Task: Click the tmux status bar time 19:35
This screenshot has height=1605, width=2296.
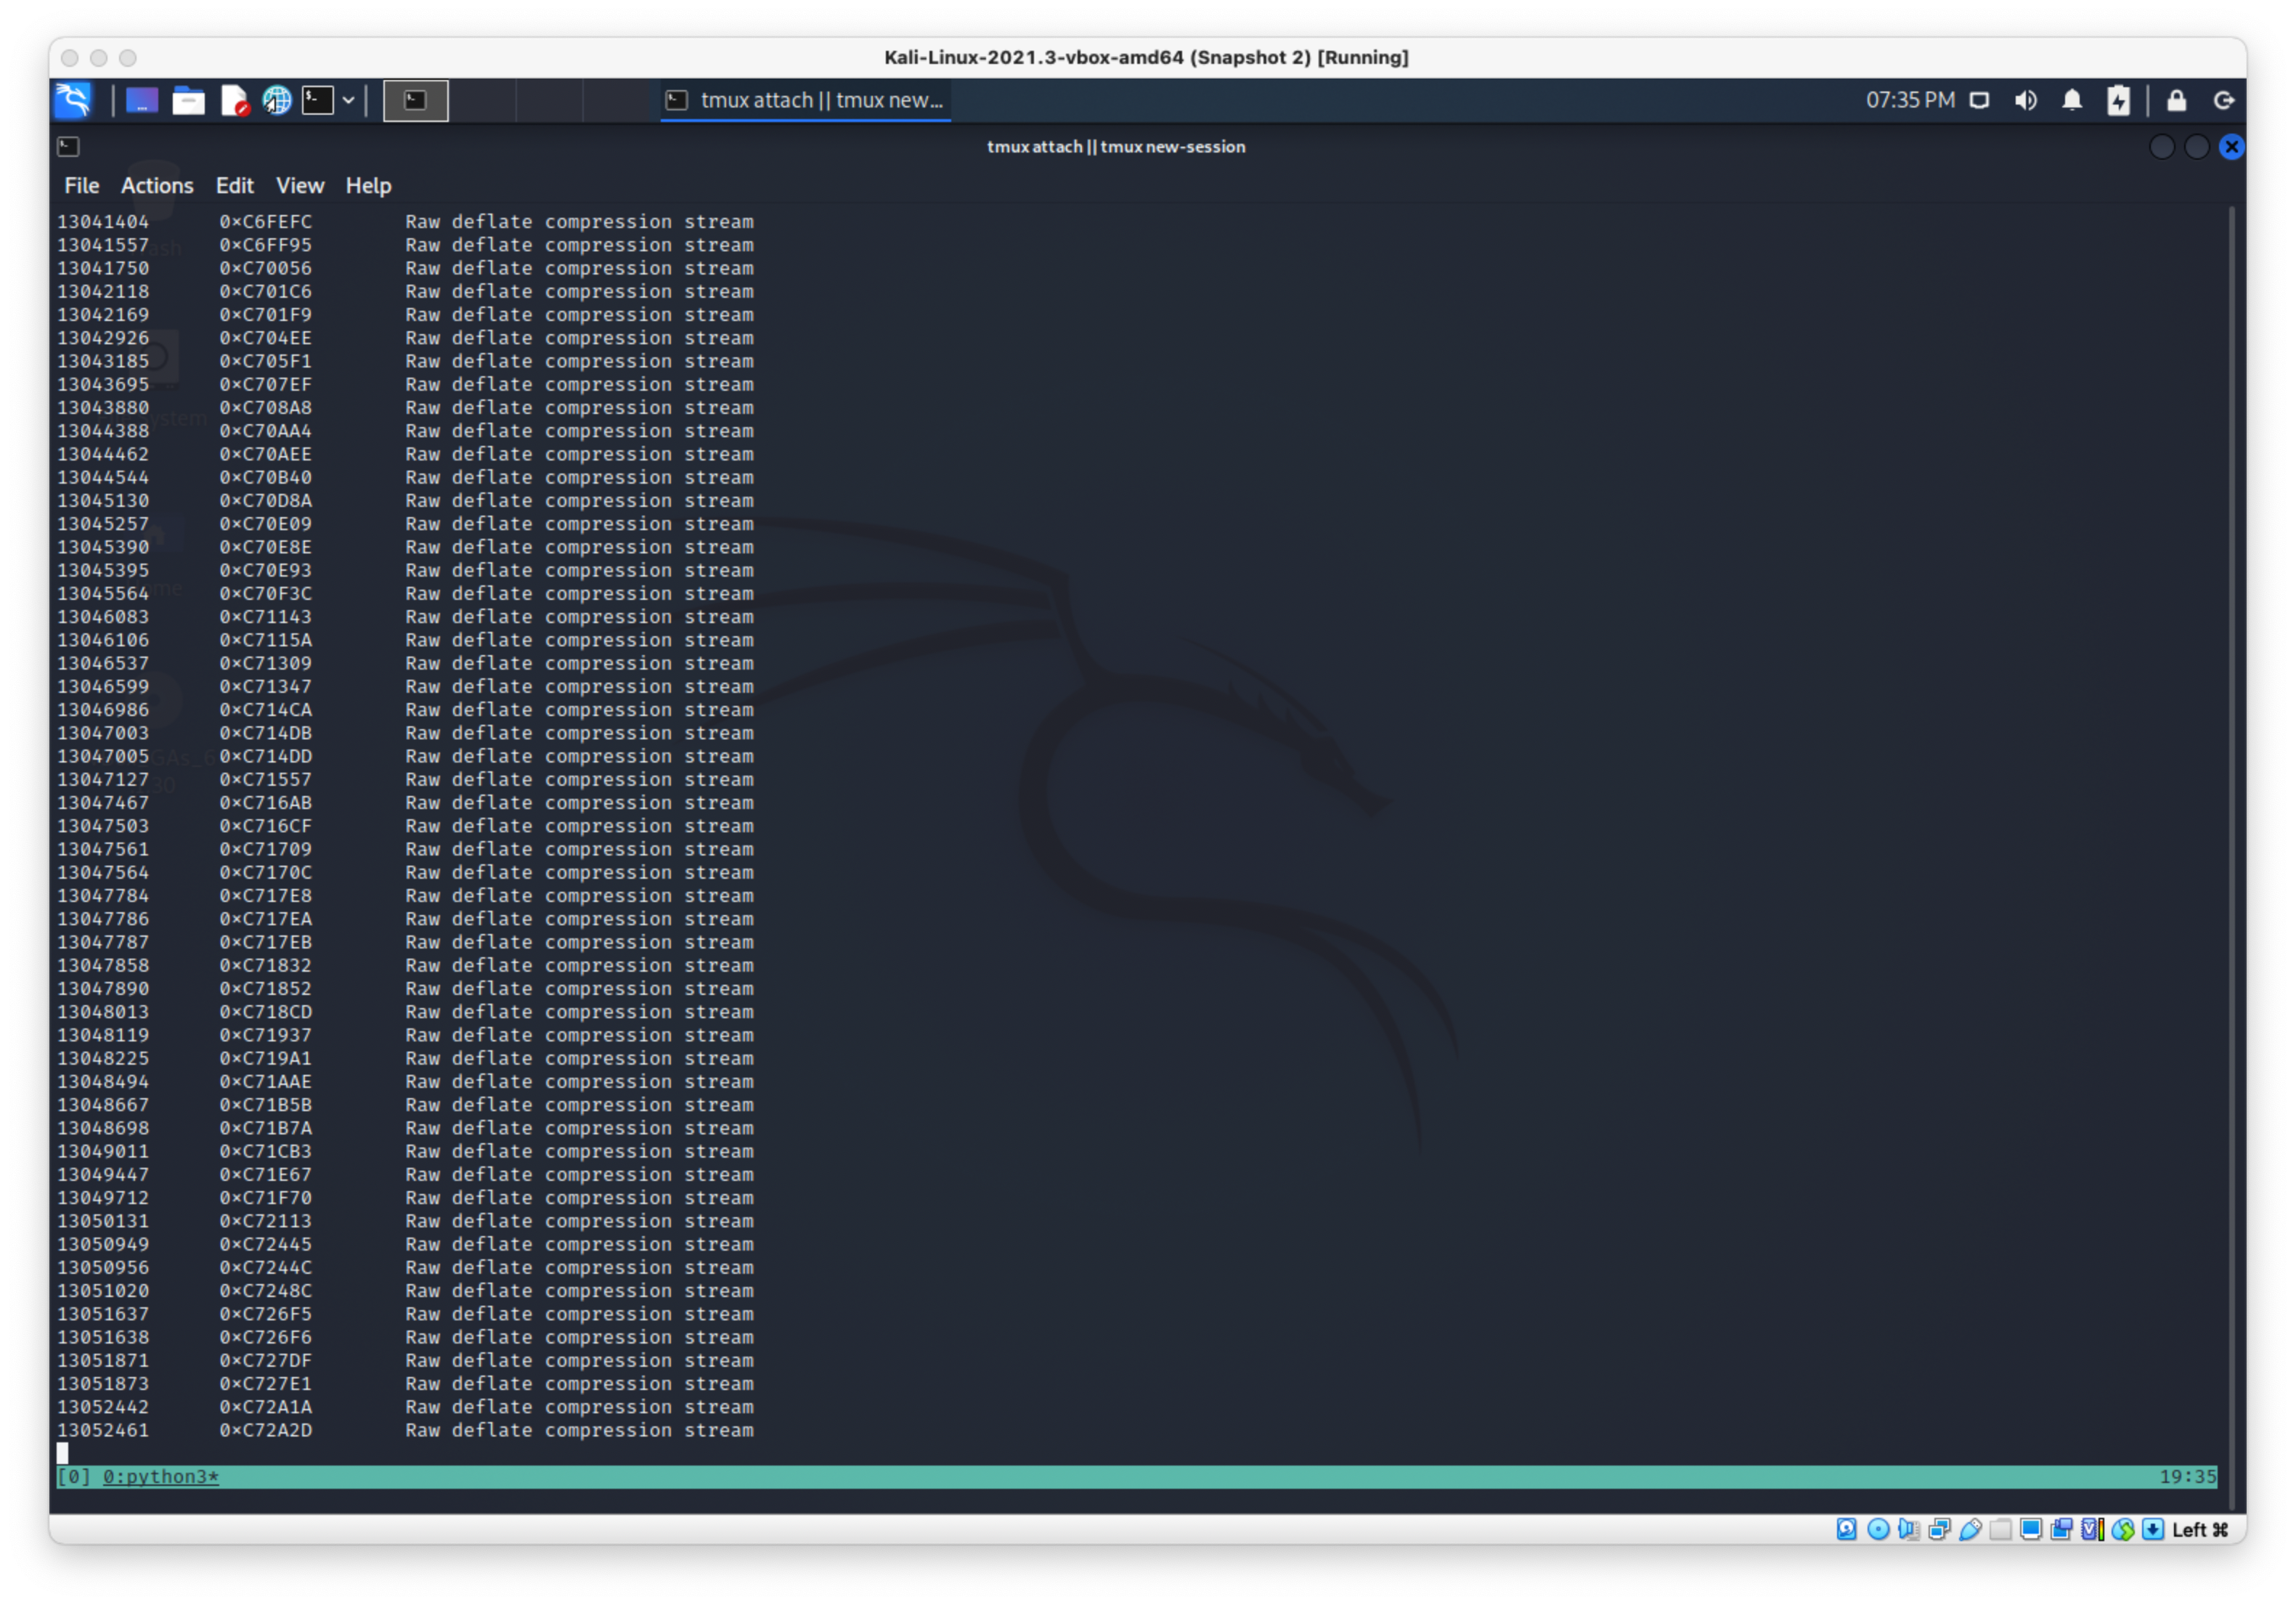Action: (2187, 1476)
